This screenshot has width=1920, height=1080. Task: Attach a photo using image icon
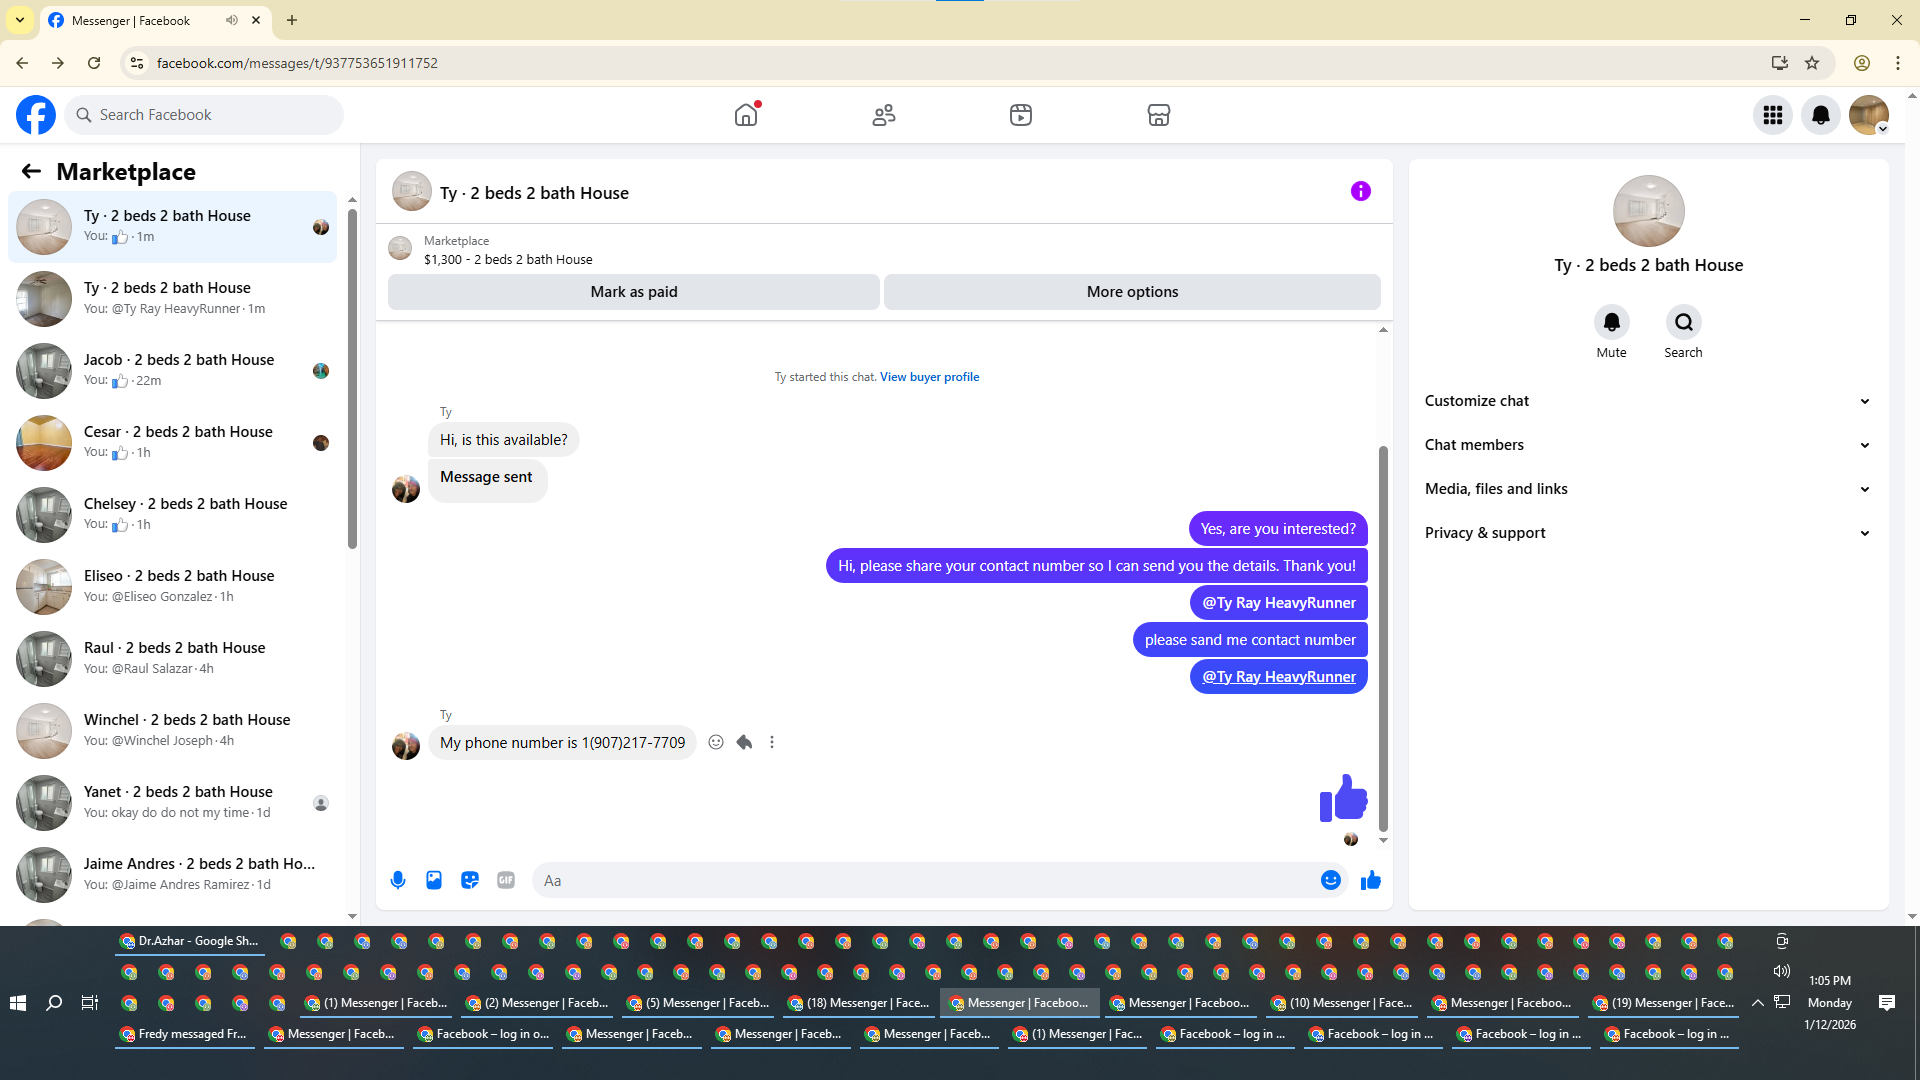tap(434, 880)
